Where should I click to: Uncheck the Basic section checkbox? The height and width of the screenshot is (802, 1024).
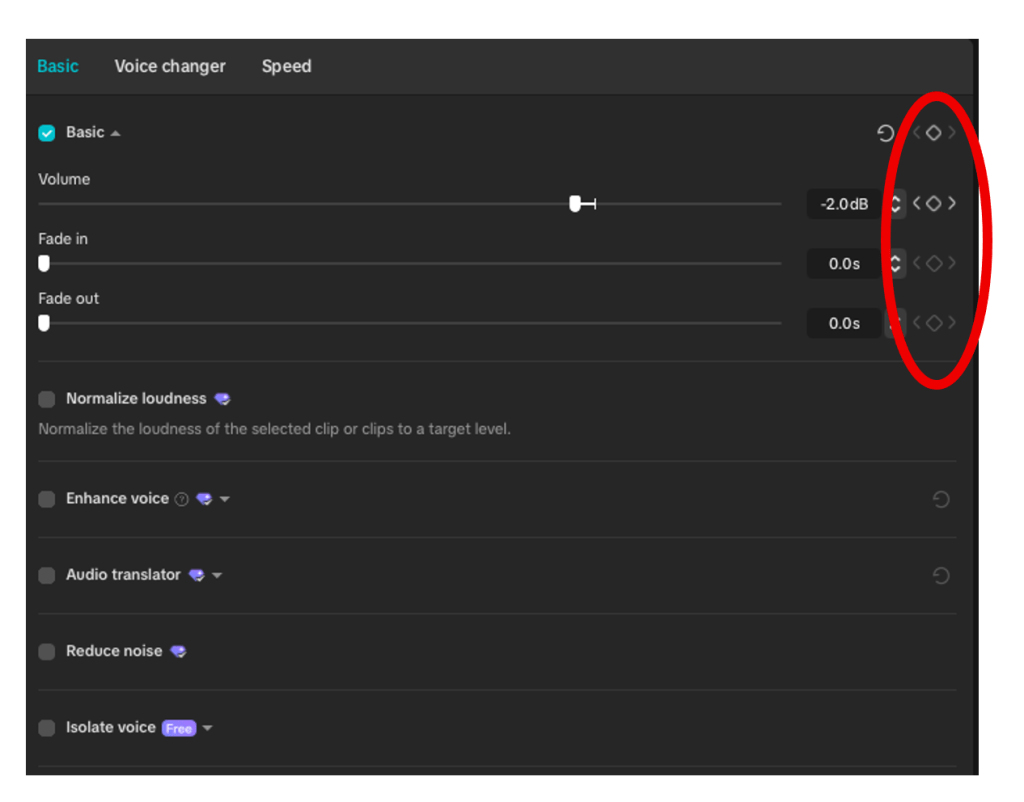pos(47,133)
